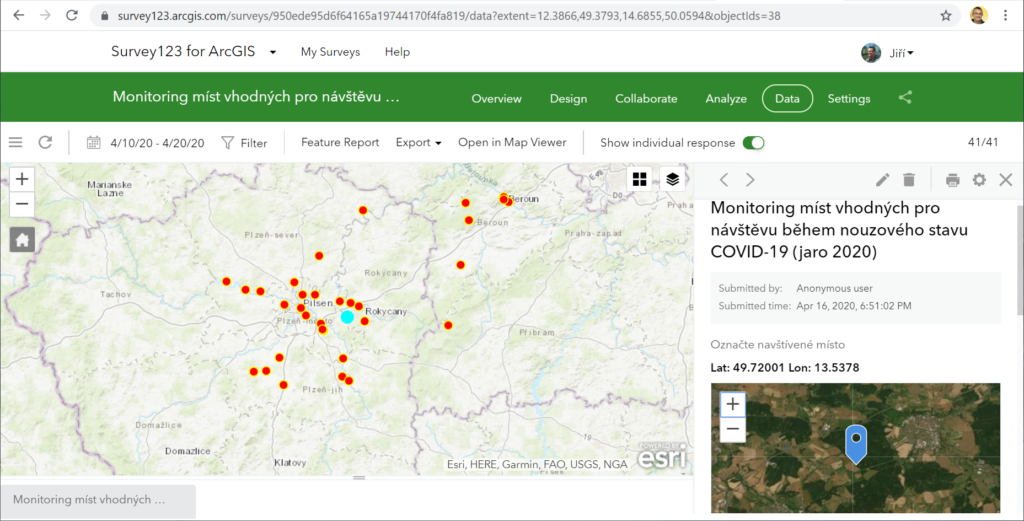1024x521 pixels.
Task: Print the response with the printer icon
Action: click(x=952, y=180)
